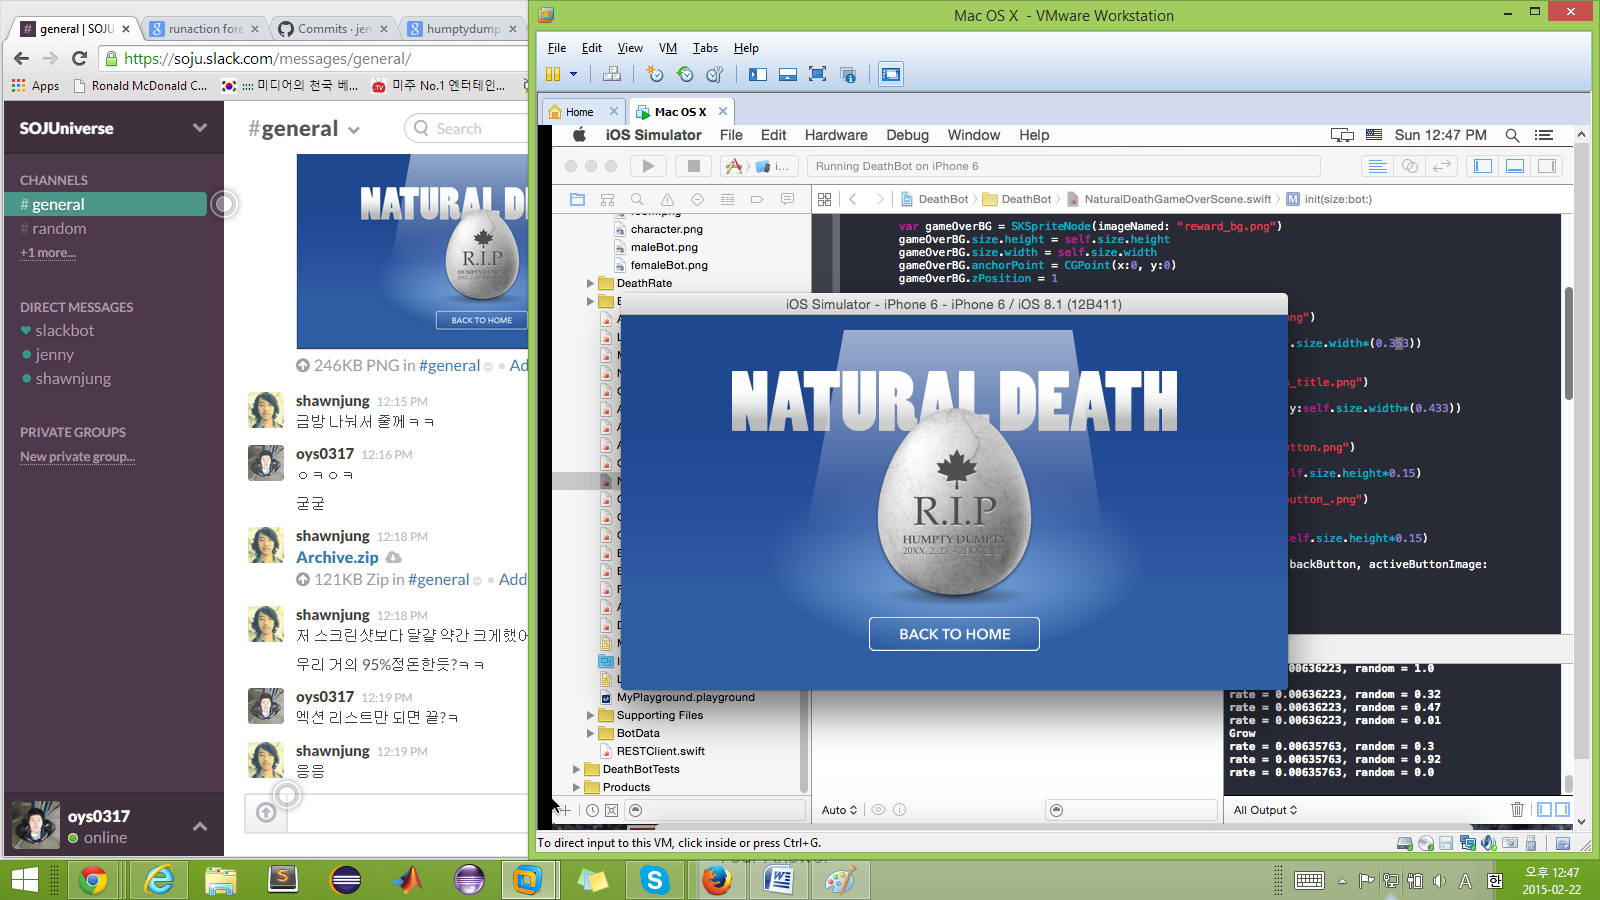Click VMware take snapshot icon
This screenshot has width=1600, height=900.
click(x=654, y=74)
